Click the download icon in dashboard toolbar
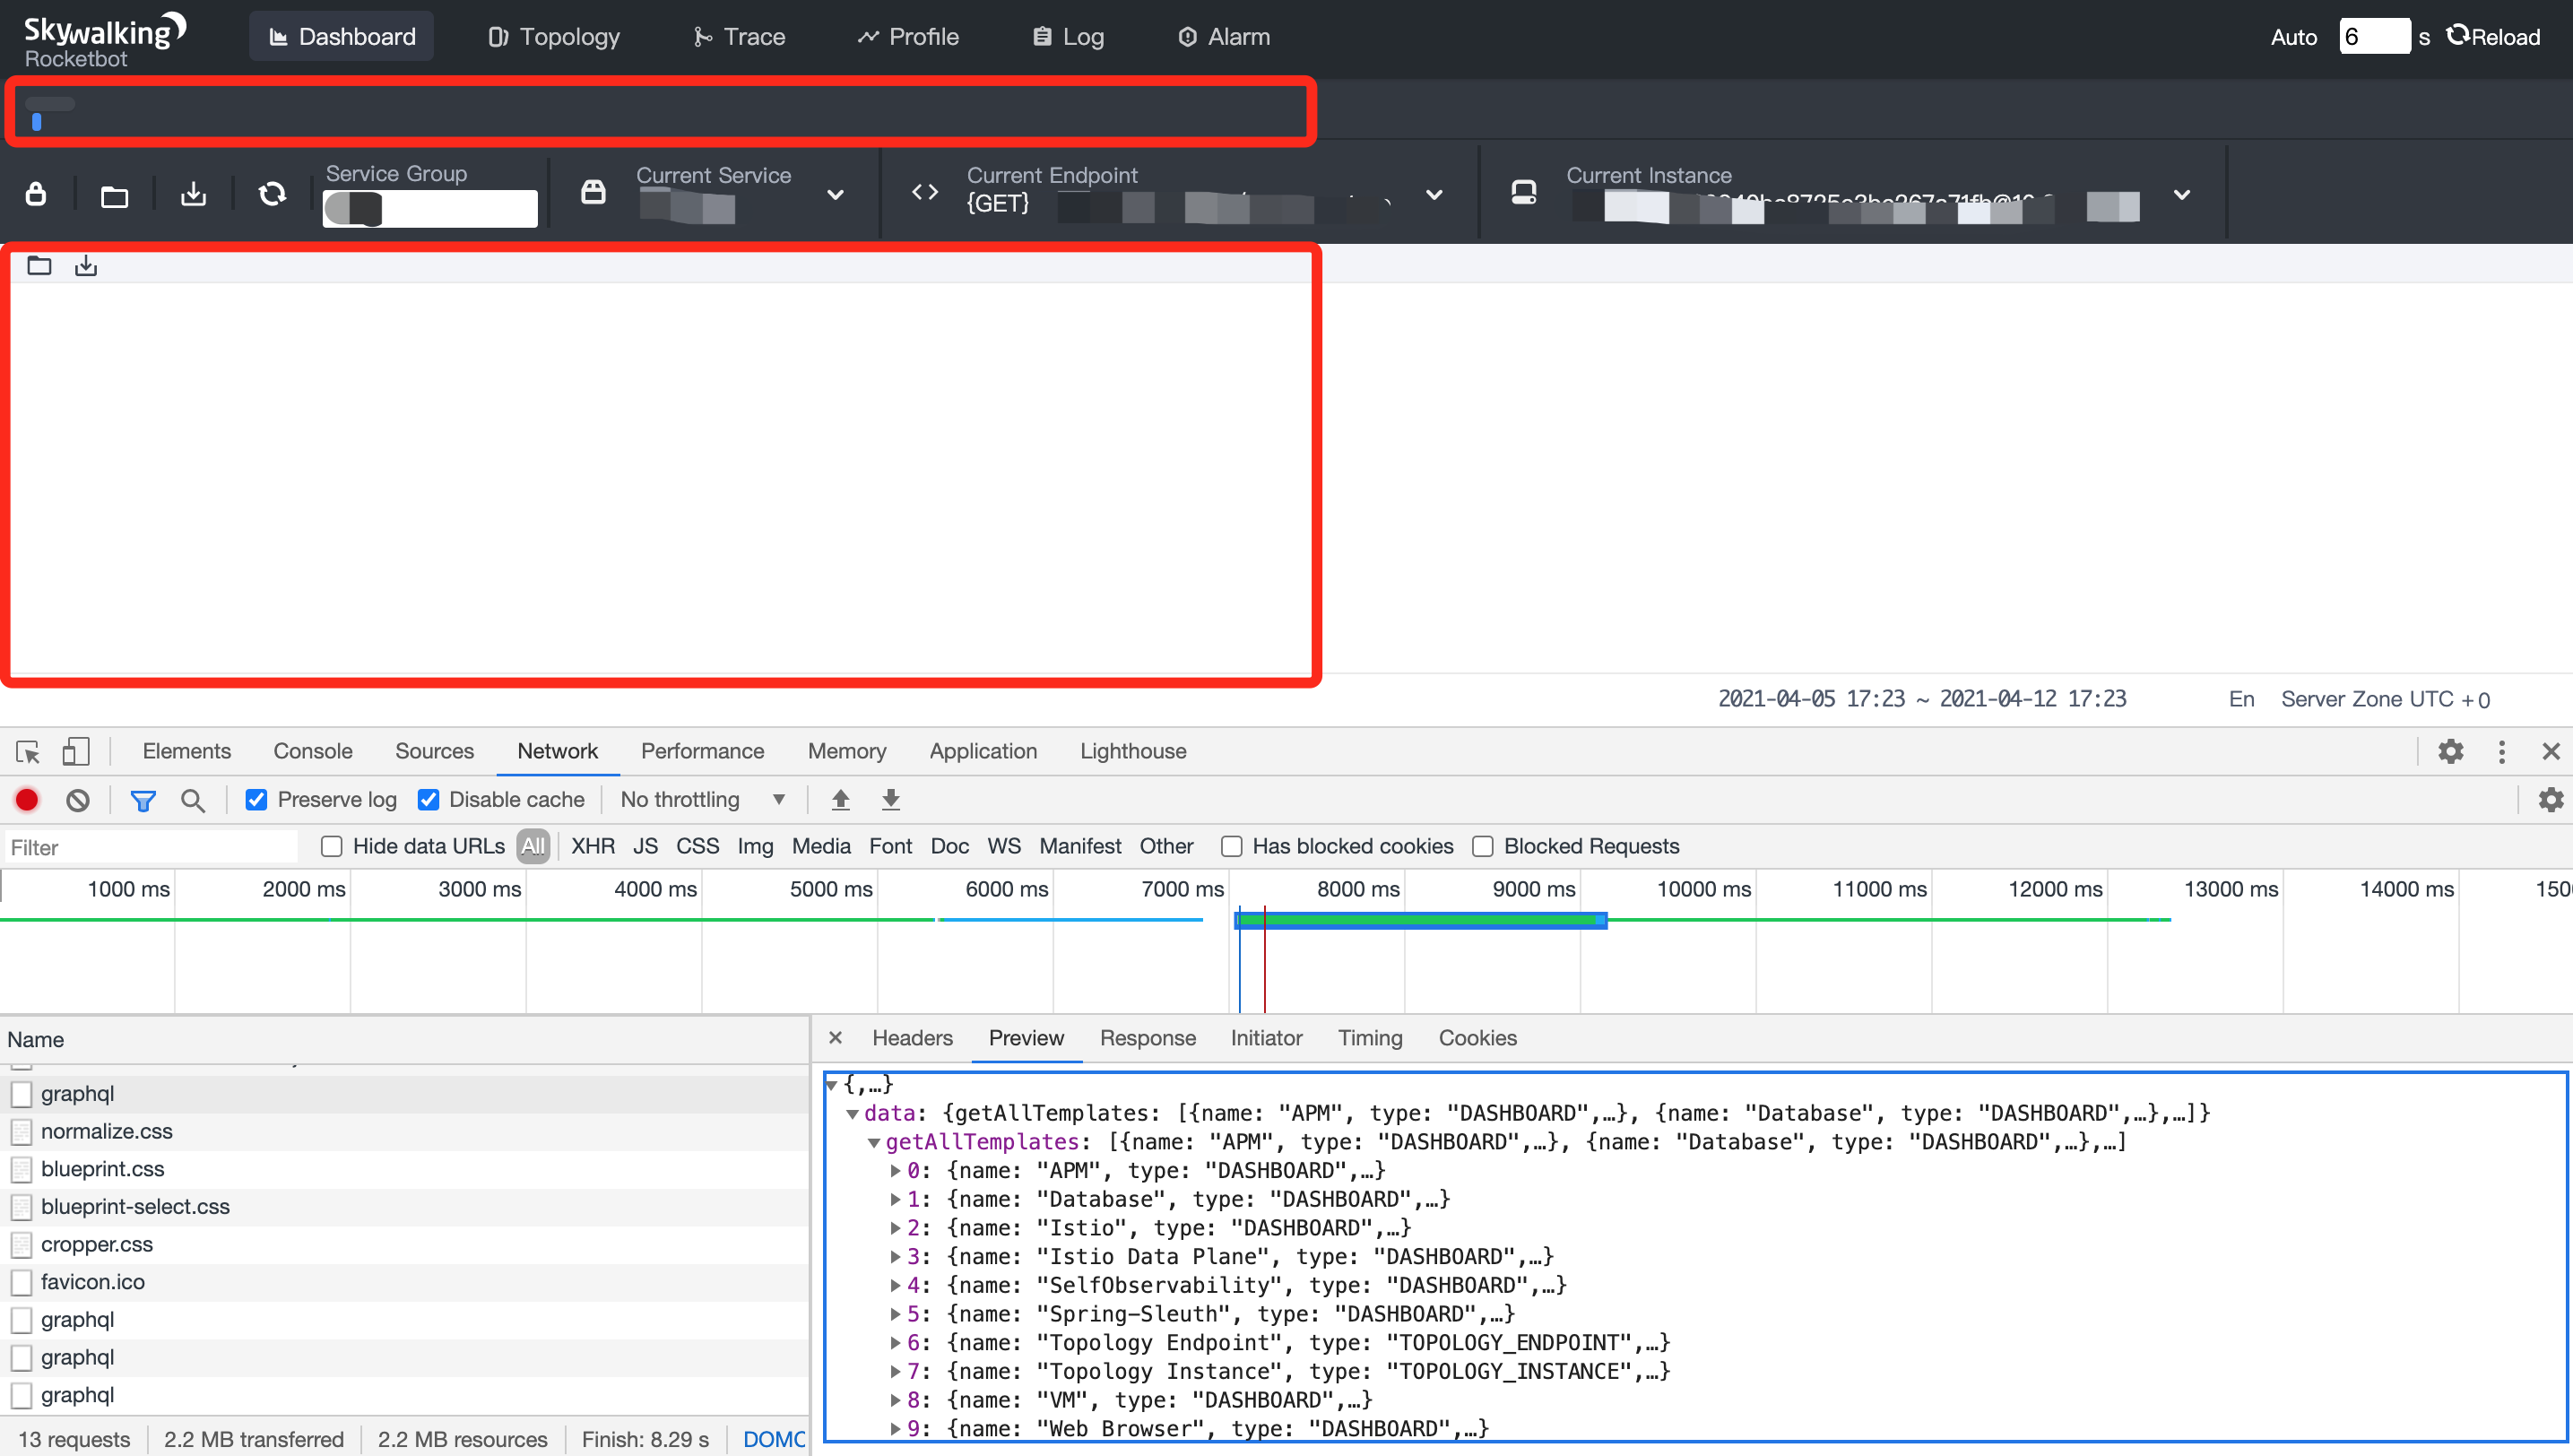Viewport: 2573px width, 1456px height. point(193,194)
